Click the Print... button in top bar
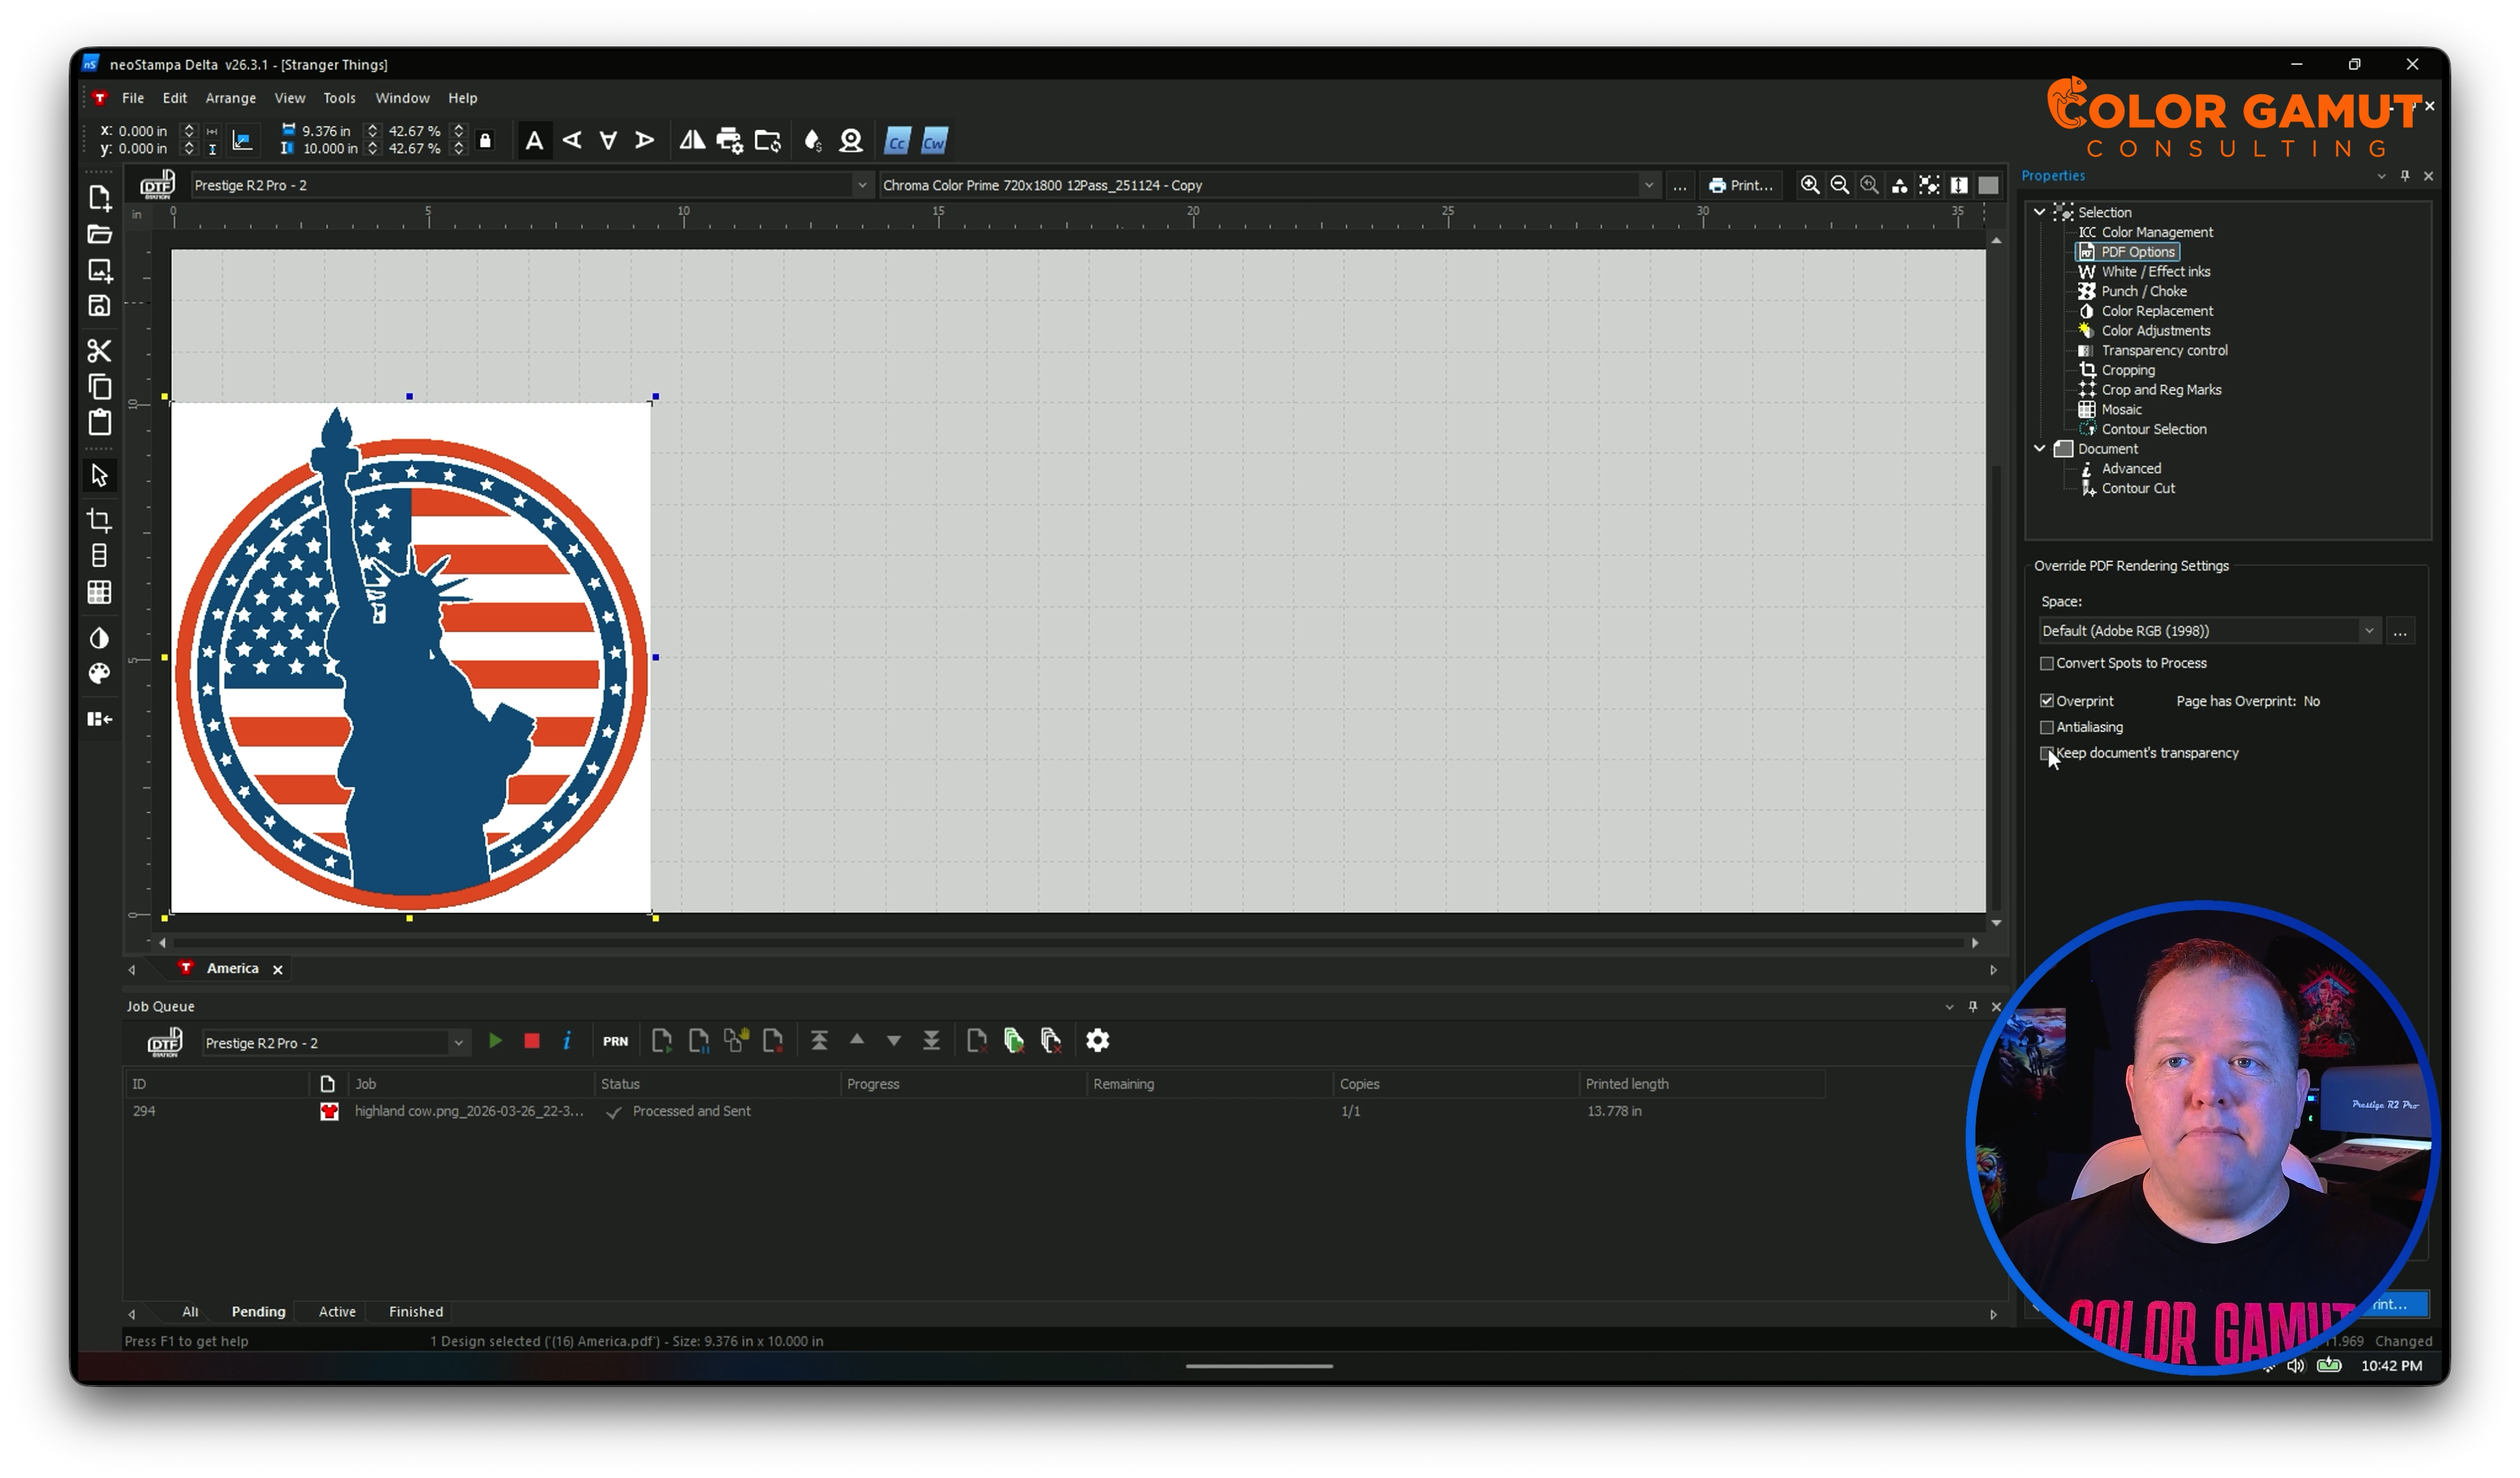The image size is (2520, 1478). tap(1740, 185)
